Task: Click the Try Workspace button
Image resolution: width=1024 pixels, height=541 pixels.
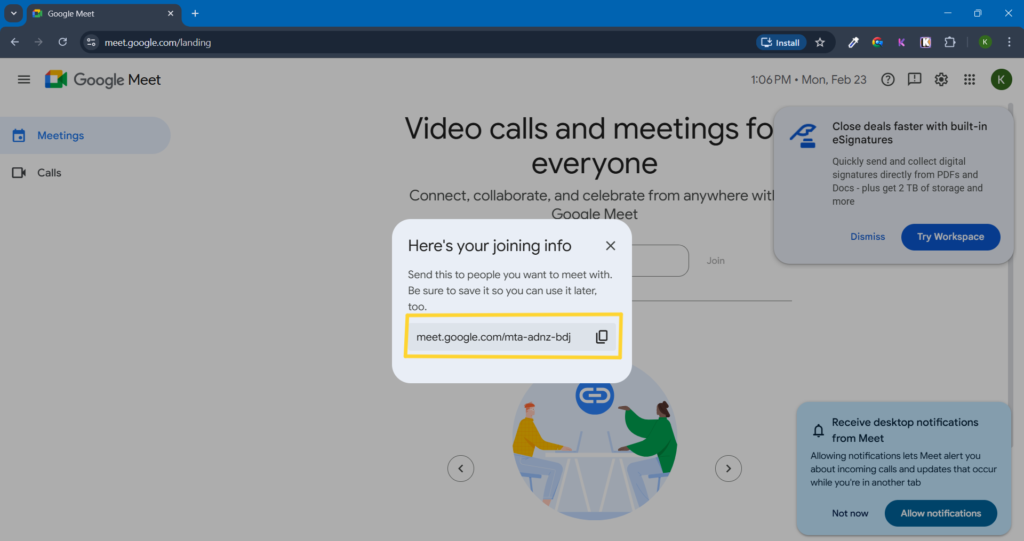Action: (x=950, y=237)
